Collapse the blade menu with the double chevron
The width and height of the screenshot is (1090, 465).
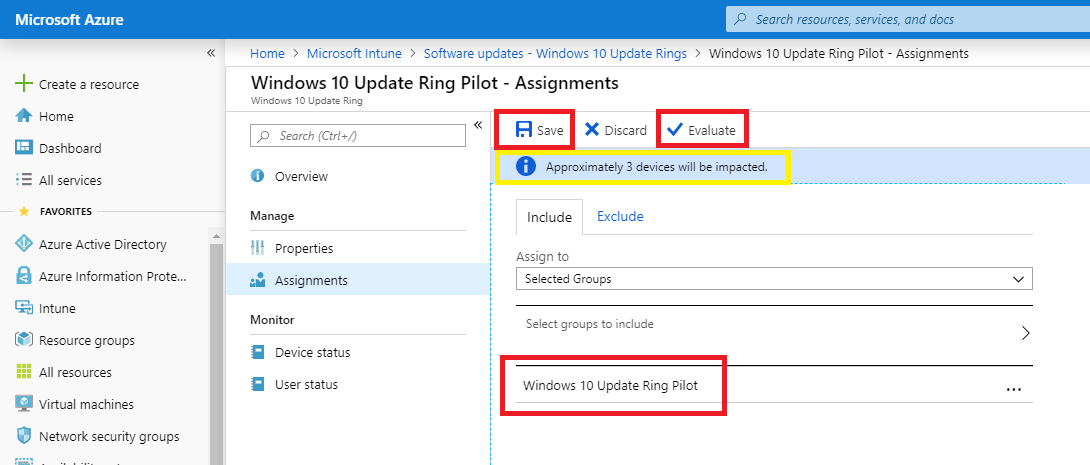point(478,125)
